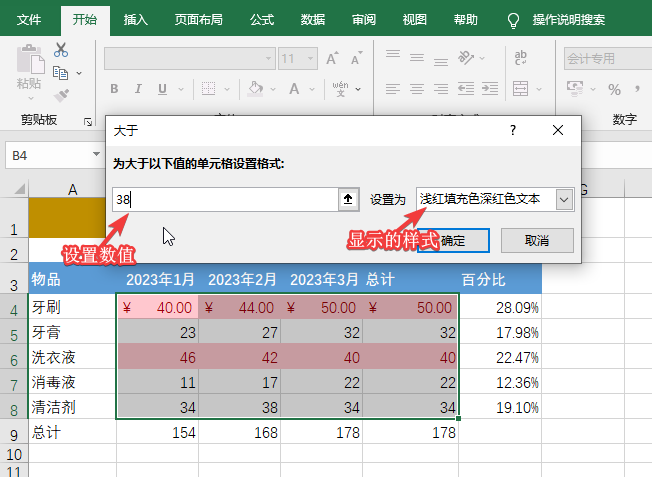The width and height of the screenshot is (652, 477).
Task: Open the font name combo box
Action: [190, 58]
